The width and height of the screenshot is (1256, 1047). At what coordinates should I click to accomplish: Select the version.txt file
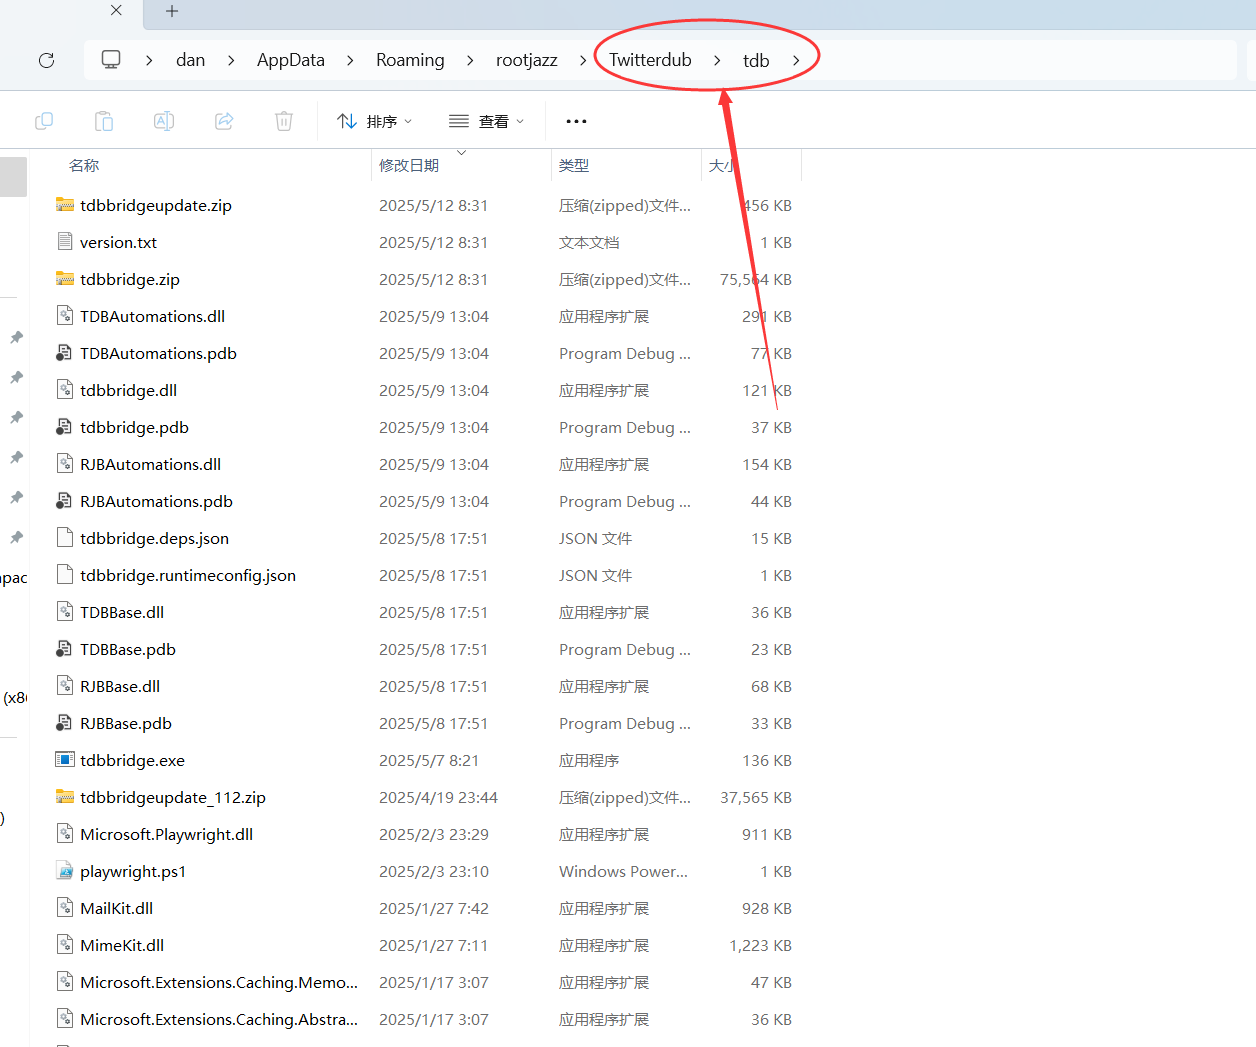pos(118,243)
